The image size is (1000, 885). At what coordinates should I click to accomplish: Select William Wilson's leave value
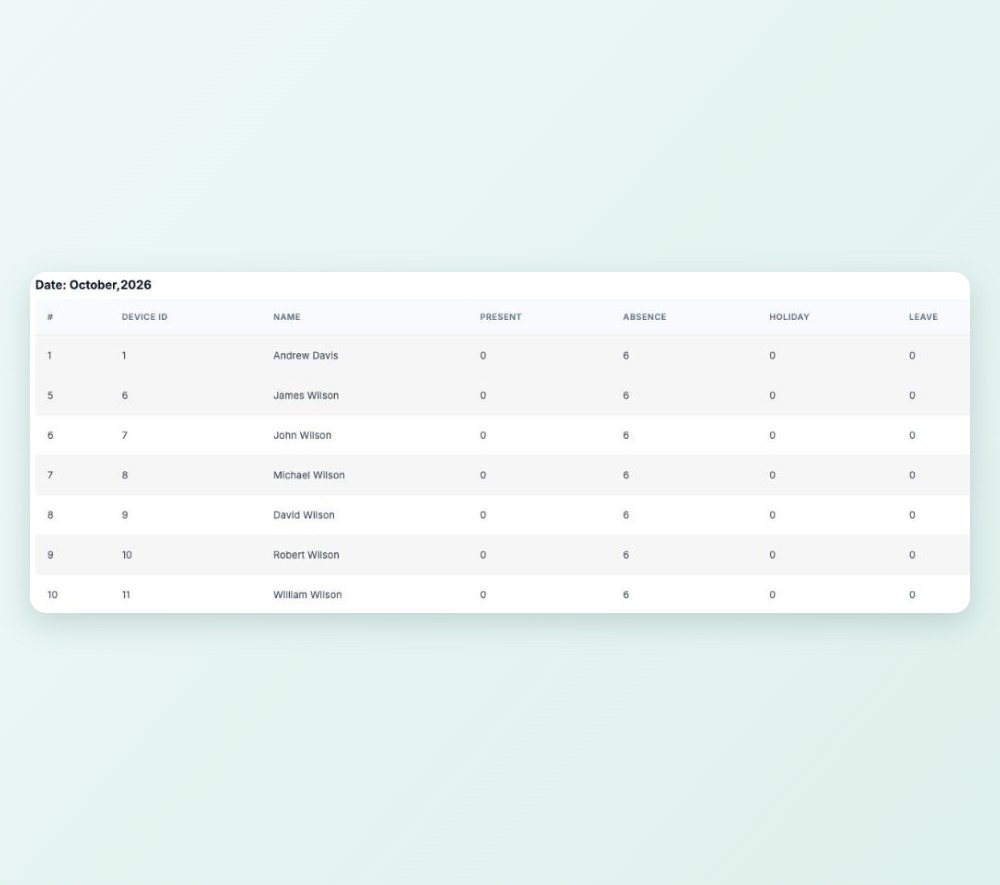pyautogui.click(x=912, y=595)
